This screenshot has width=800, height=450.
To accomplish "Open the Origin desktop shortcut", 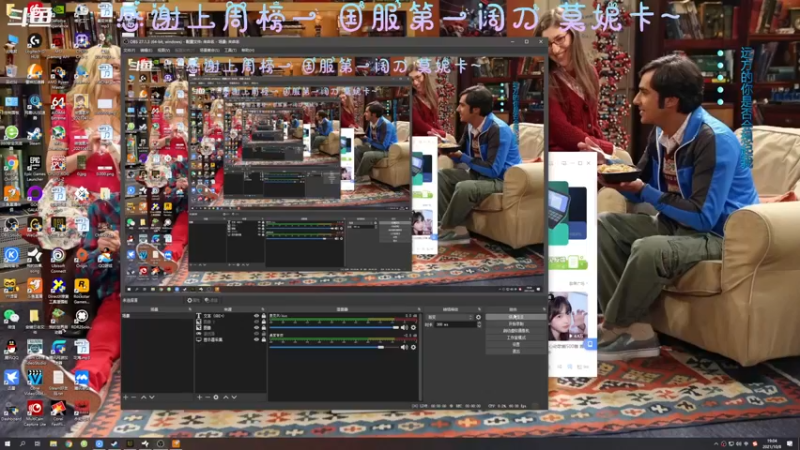I will pos(82,255).
